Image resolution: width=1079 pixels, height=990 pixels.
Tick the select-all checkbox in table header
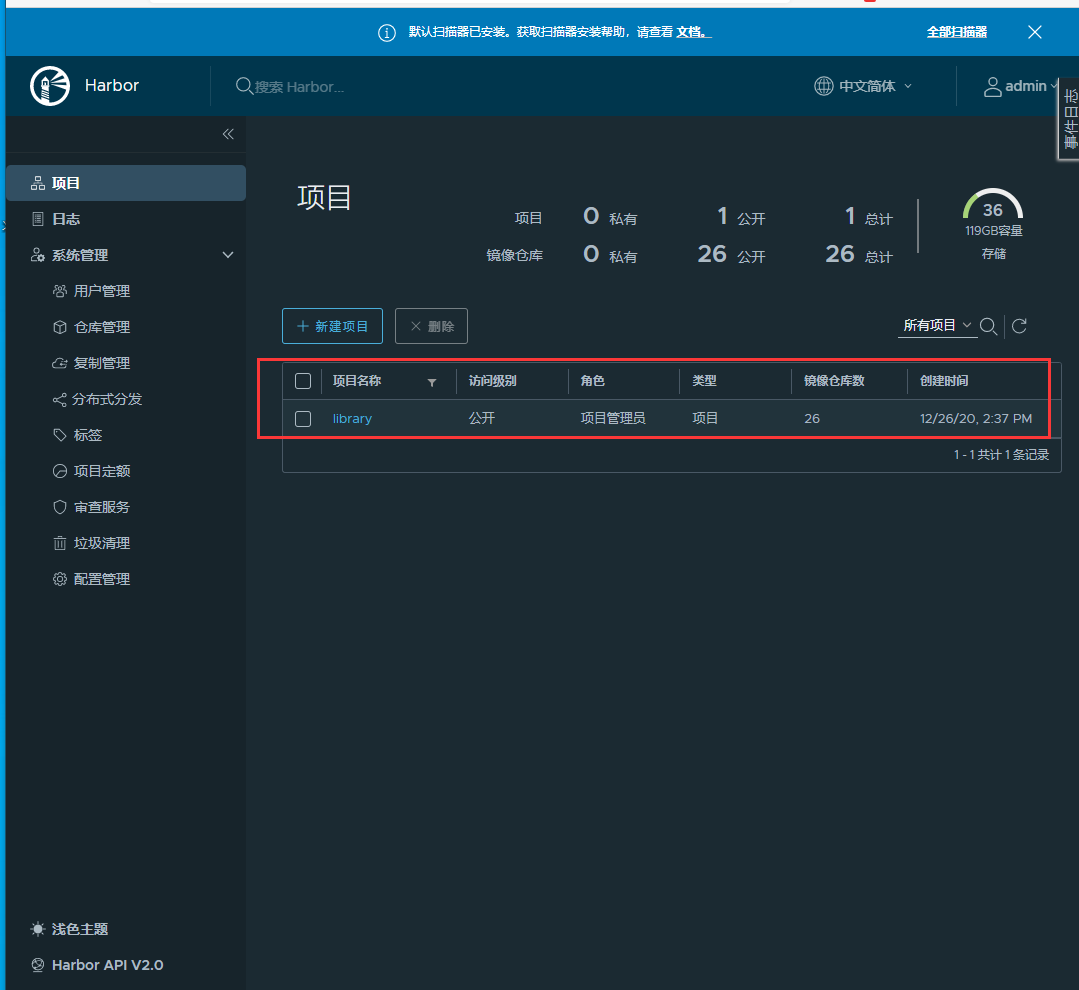pyautogui.click(x=303, y=381)
